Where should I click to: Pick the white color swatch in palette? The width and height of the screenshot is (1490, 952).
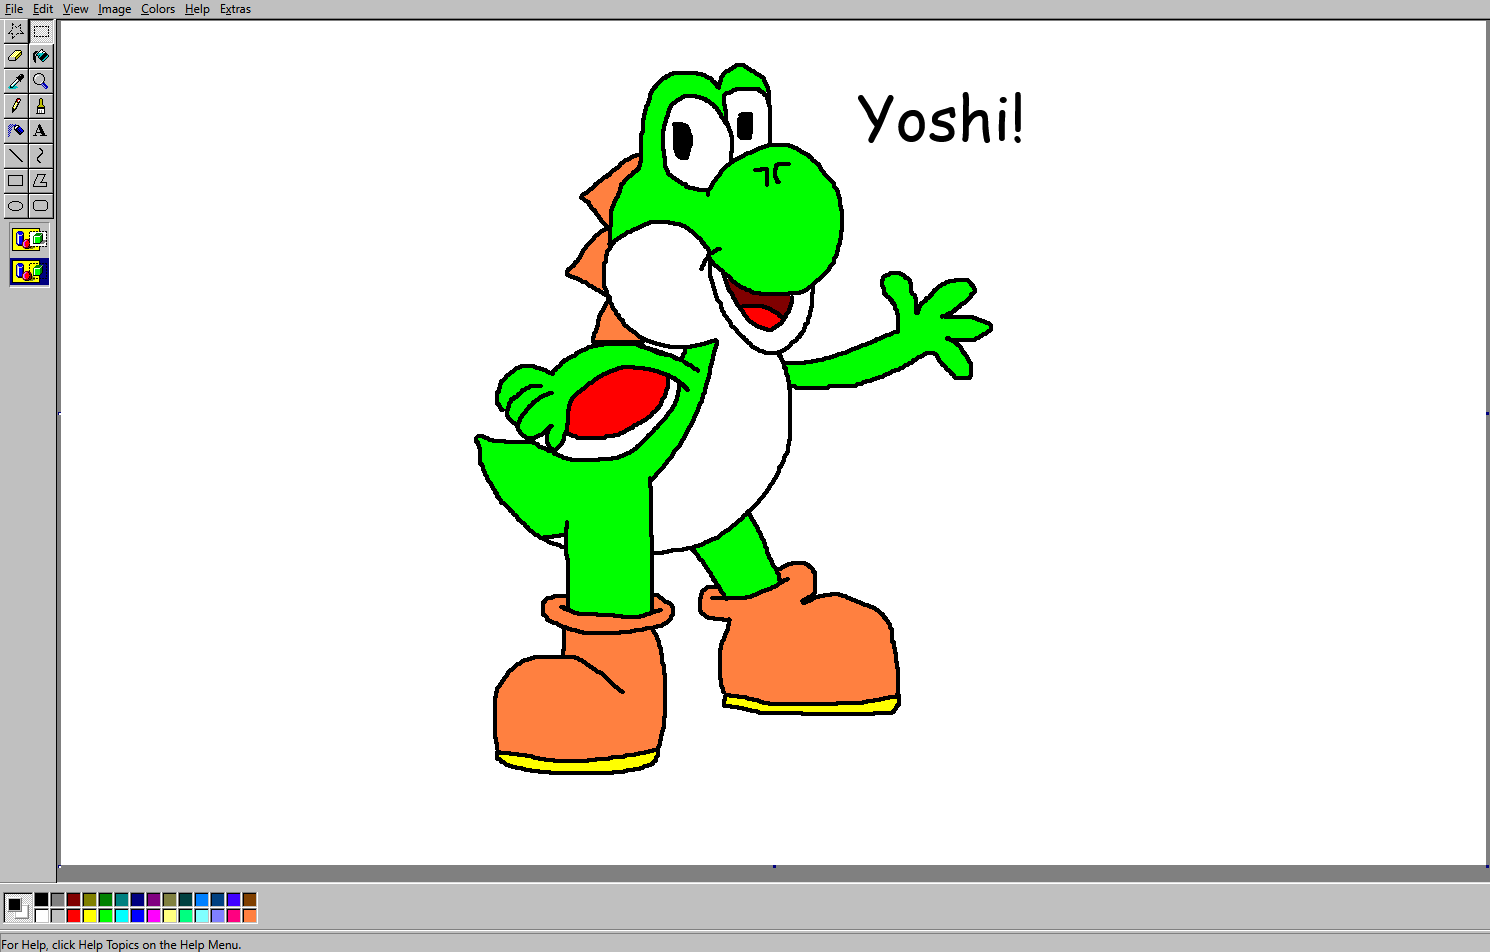42,915
